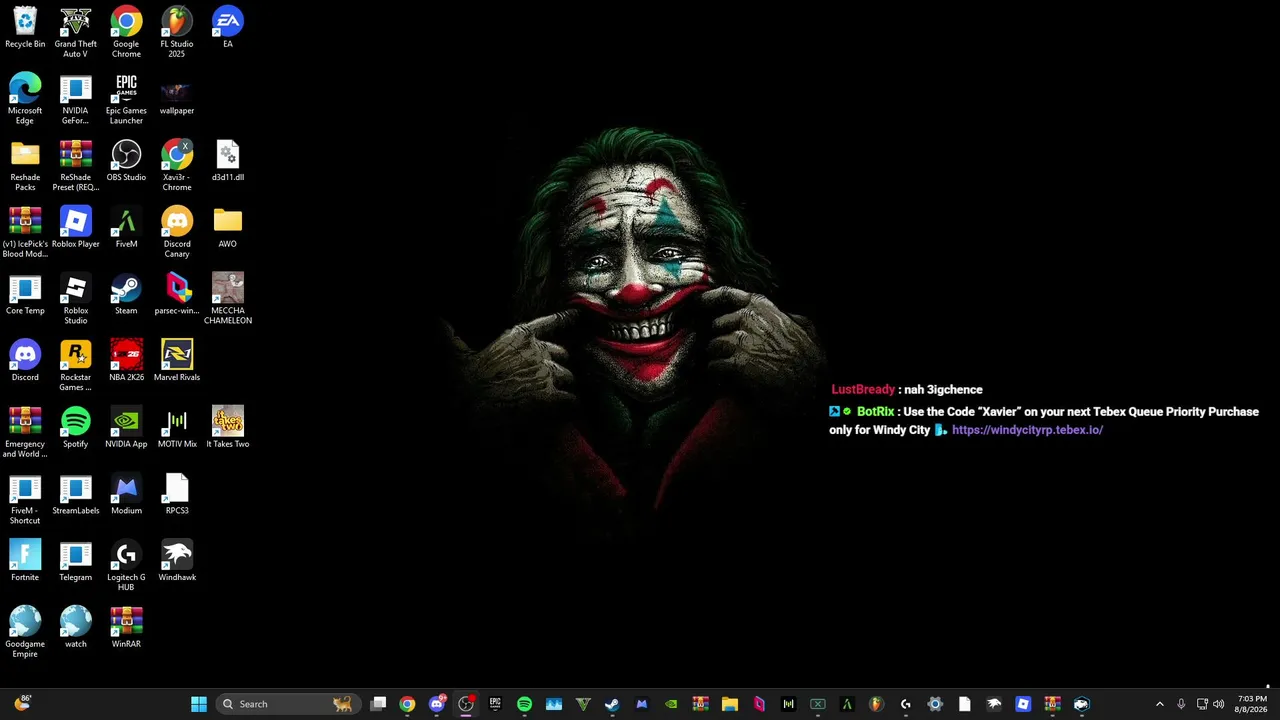Open Telegram desktop shortcut
The height and width of the screenshot is (720, 1280).
[75, 561]
